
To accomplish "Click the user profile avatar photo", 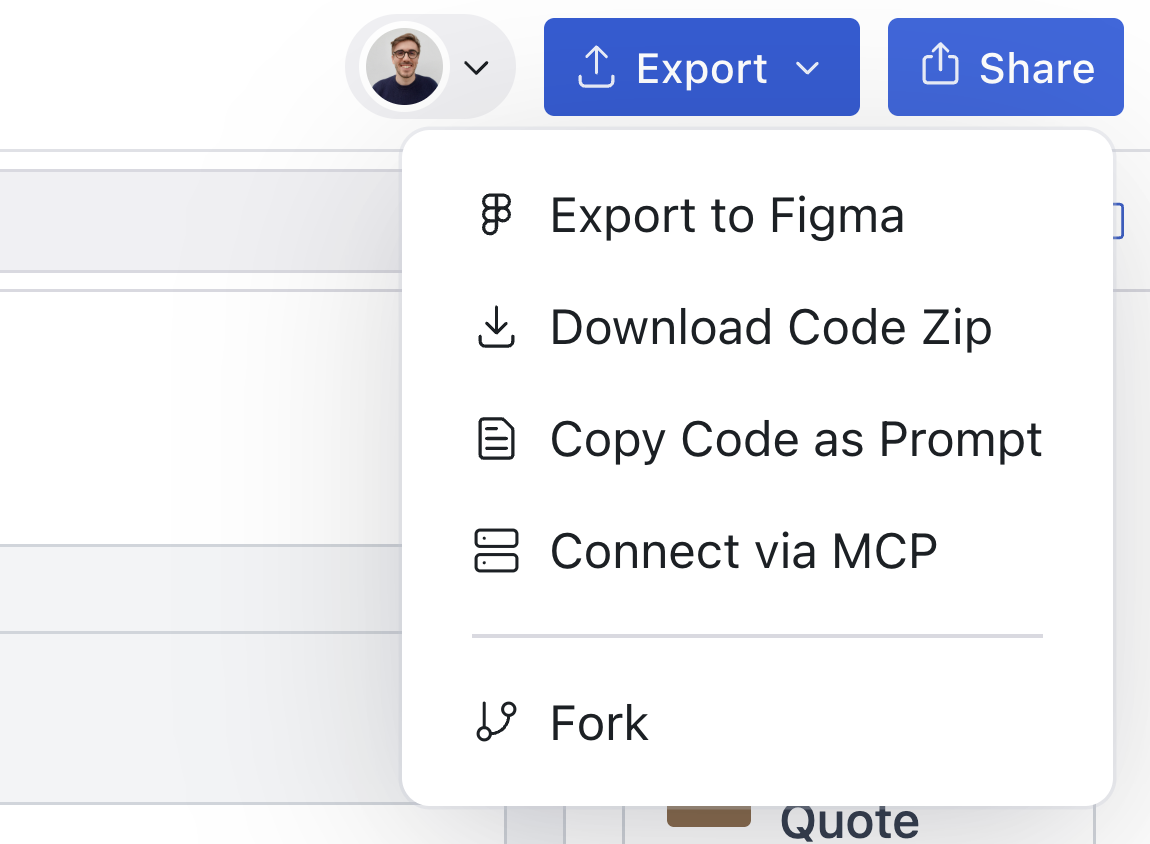I will [x=404, y=68].
